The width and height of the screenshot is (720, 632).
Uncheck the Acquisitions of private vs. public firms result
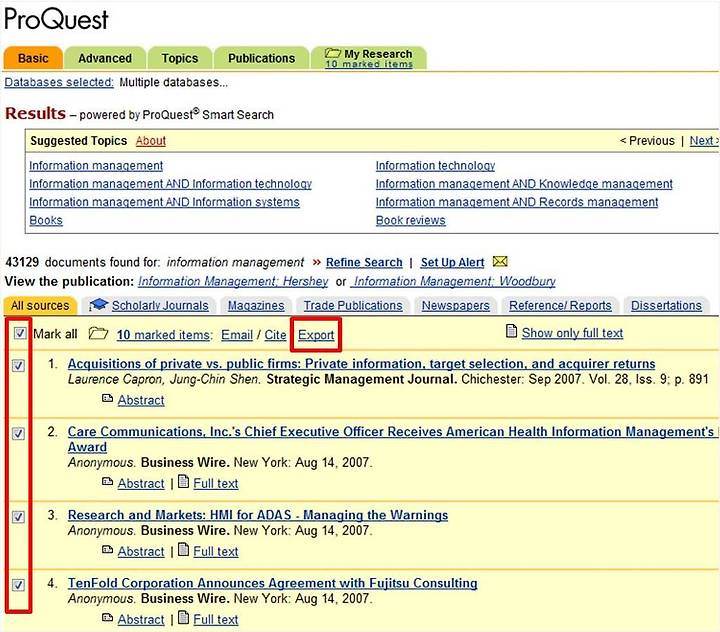click(18, 366)
